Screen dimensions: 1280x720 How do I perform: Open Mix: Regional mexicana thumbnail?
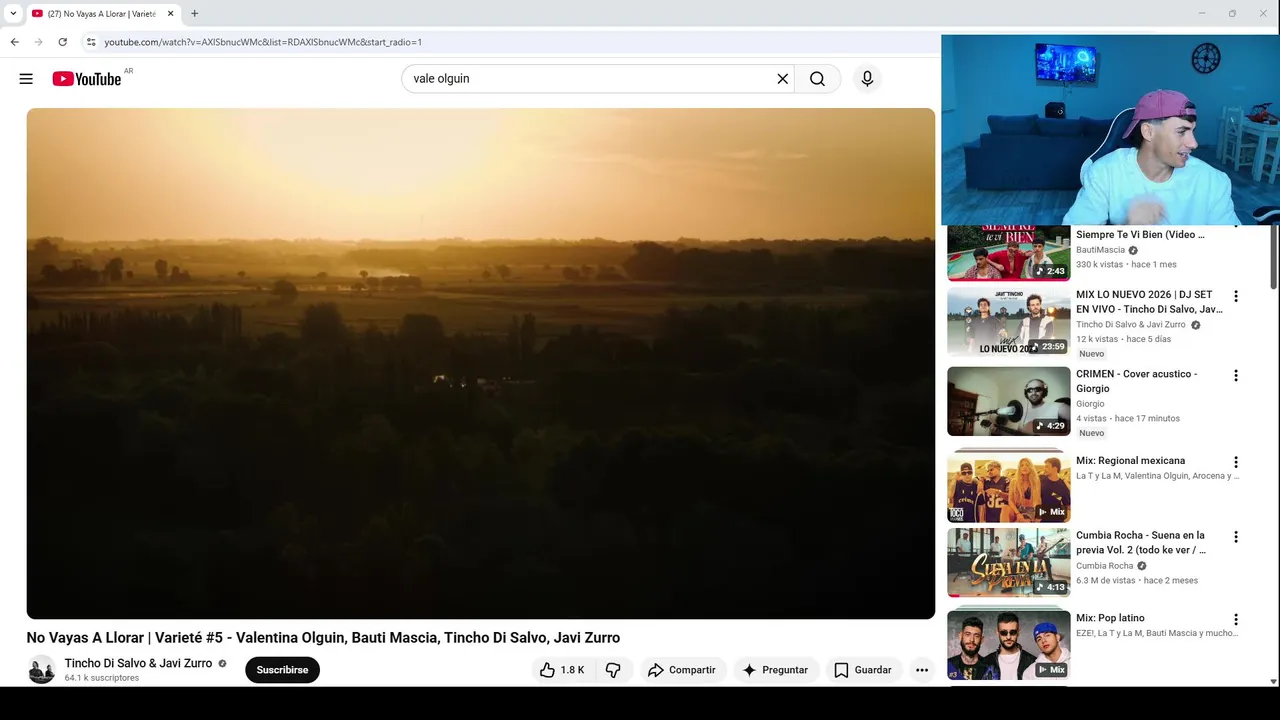tap(1008, 485)
